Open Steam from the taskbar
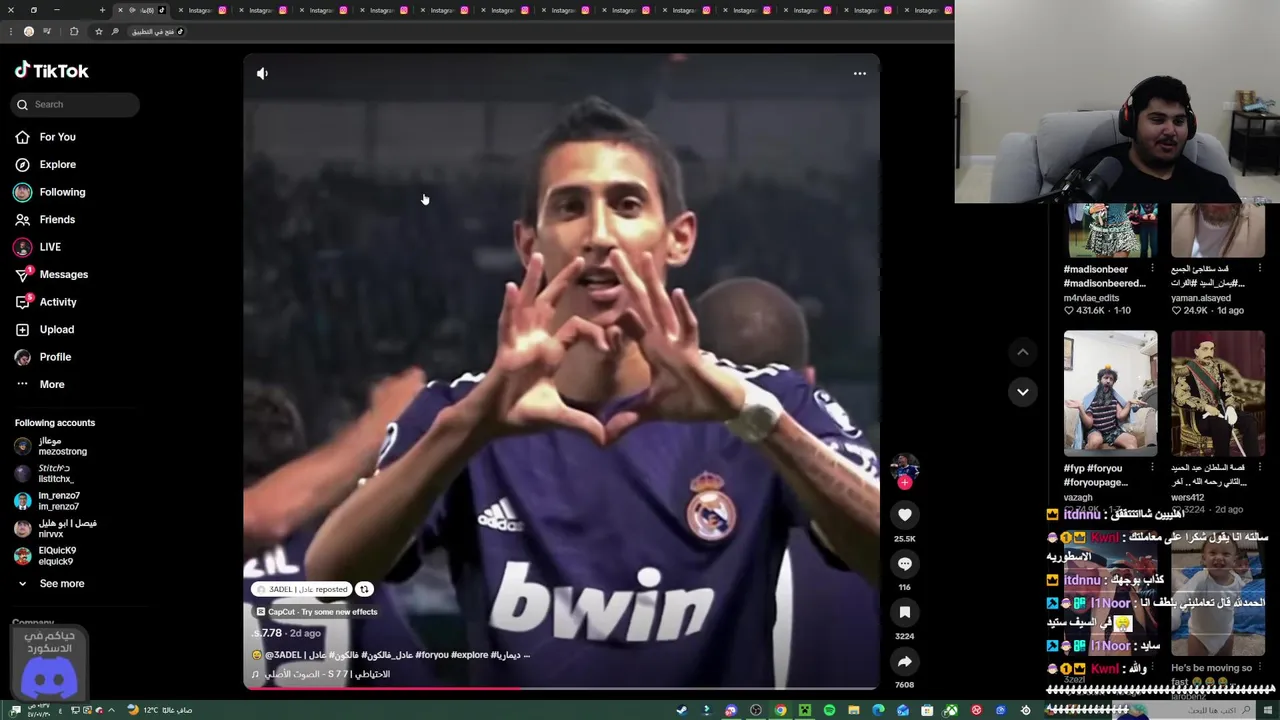 pyautogui.click(x=682, y=710)
